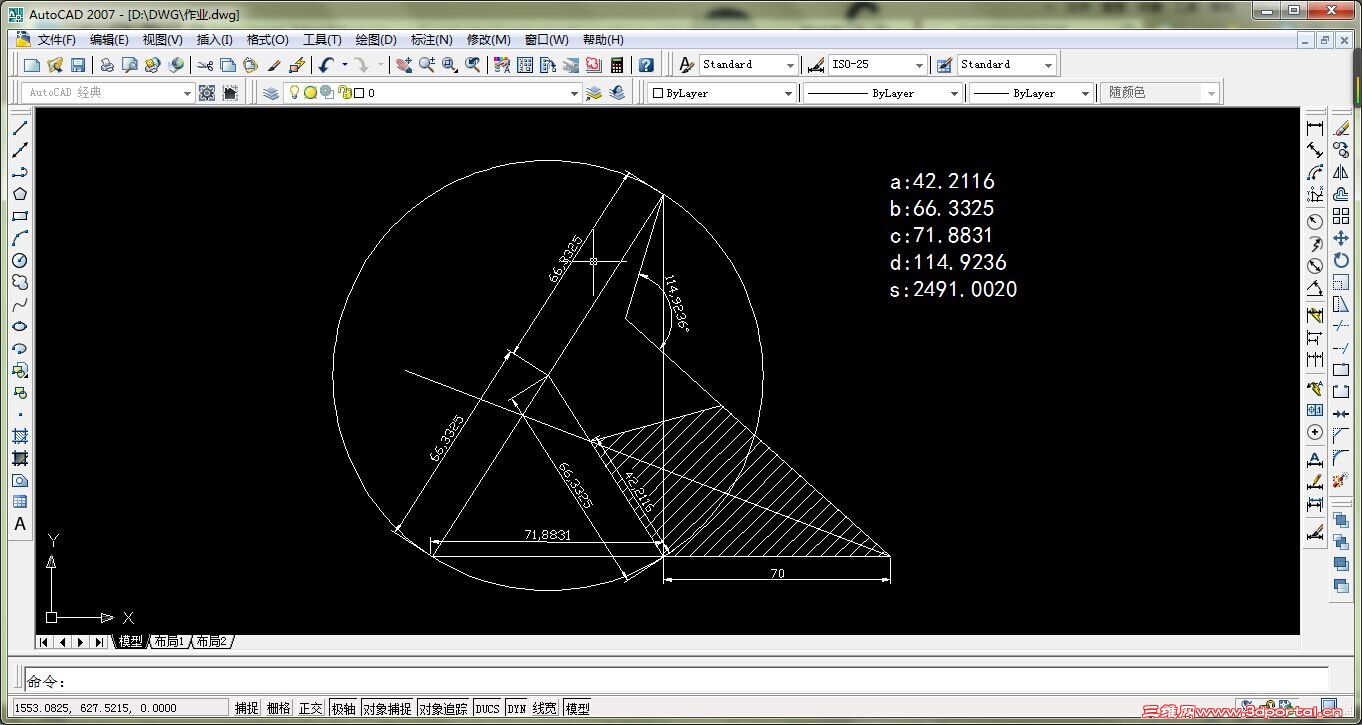Click the 命令 command line input
Viewport: 1362px width, 725px height.
coord(677,682)
